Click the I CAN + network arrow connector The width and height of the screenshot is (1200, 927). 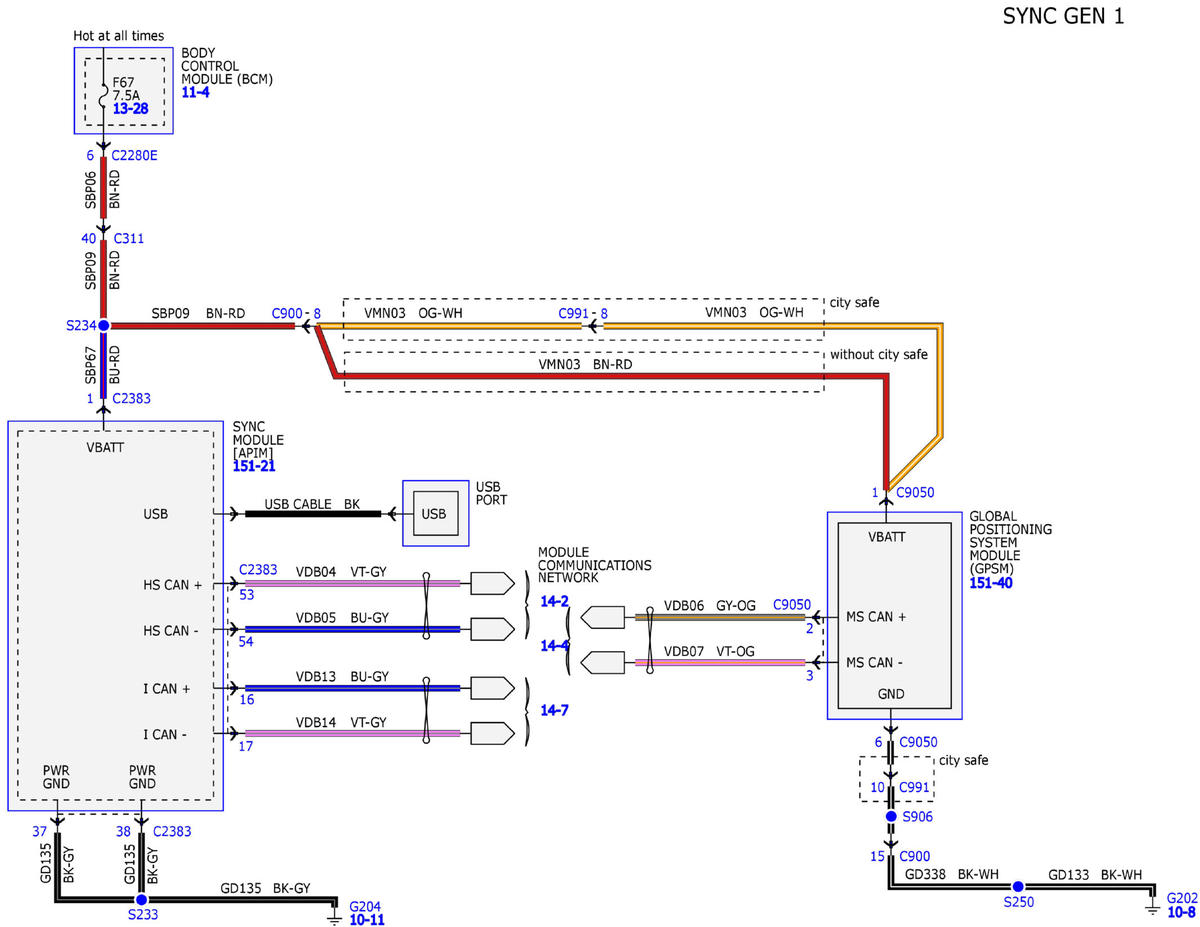pyautogui.click(x=490, y=688)
